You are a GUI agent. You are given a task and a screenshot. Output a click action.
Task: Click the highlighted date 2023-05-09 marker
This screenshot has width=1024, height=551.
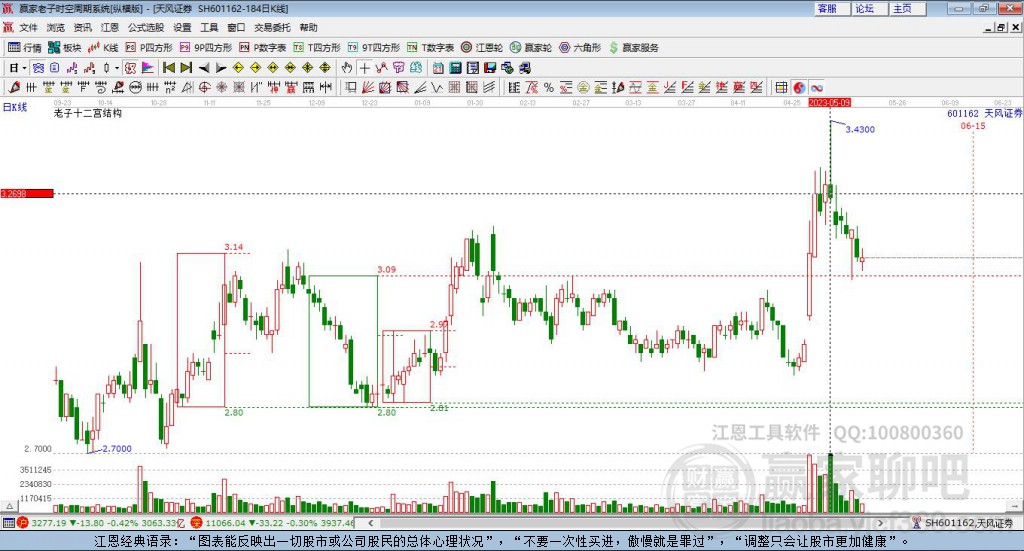829,102
